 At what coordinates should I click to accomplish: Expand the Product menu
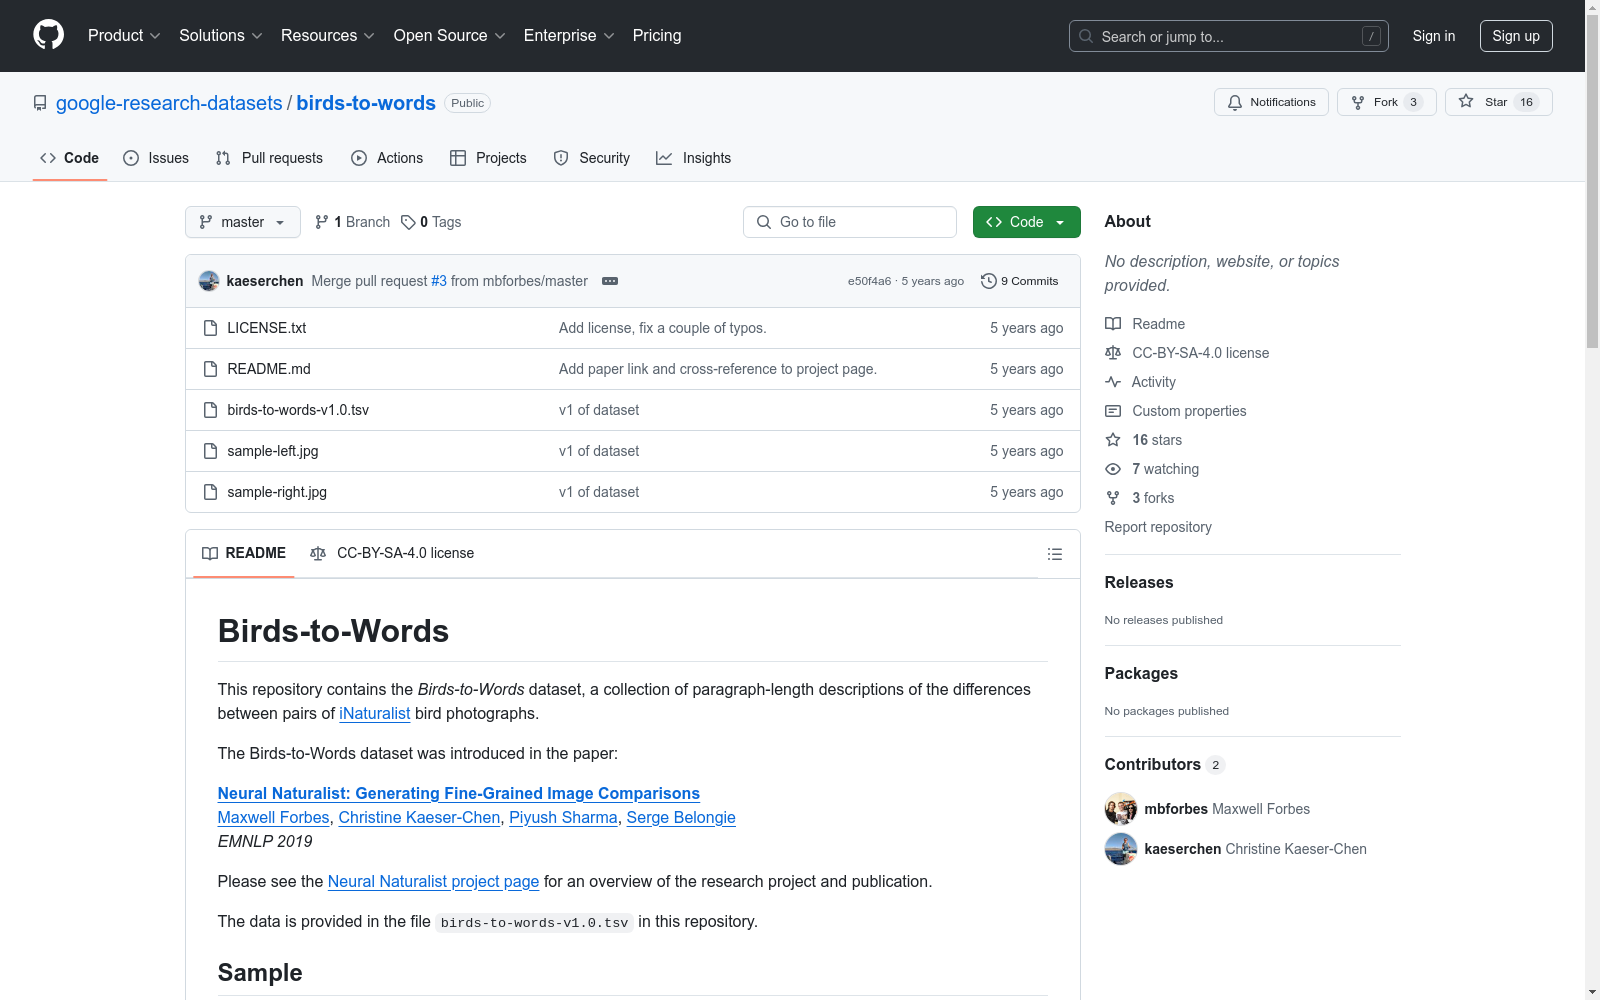click(124, 36)
